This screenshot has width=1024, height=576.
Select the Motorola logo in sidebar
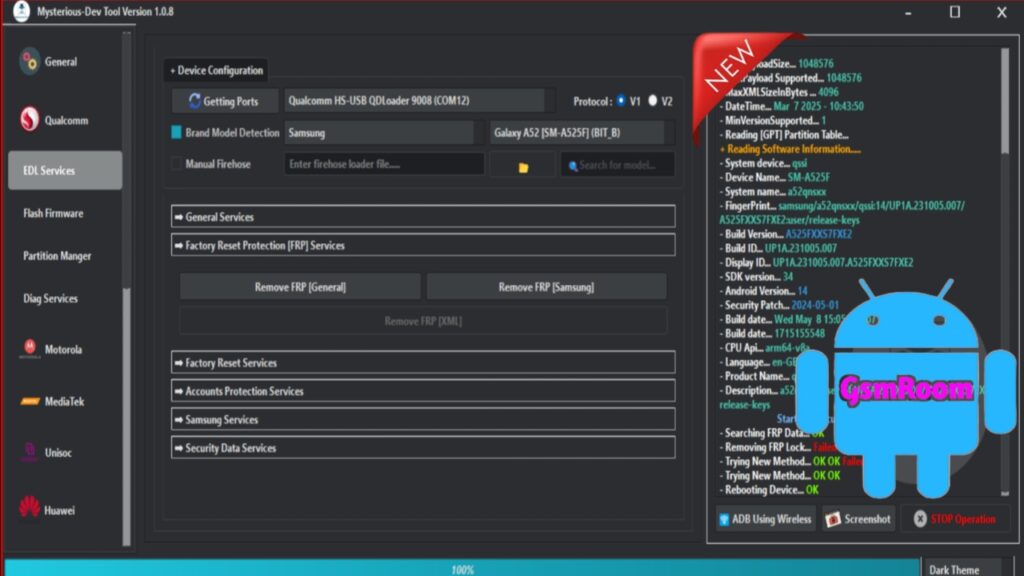click(29, 349)
